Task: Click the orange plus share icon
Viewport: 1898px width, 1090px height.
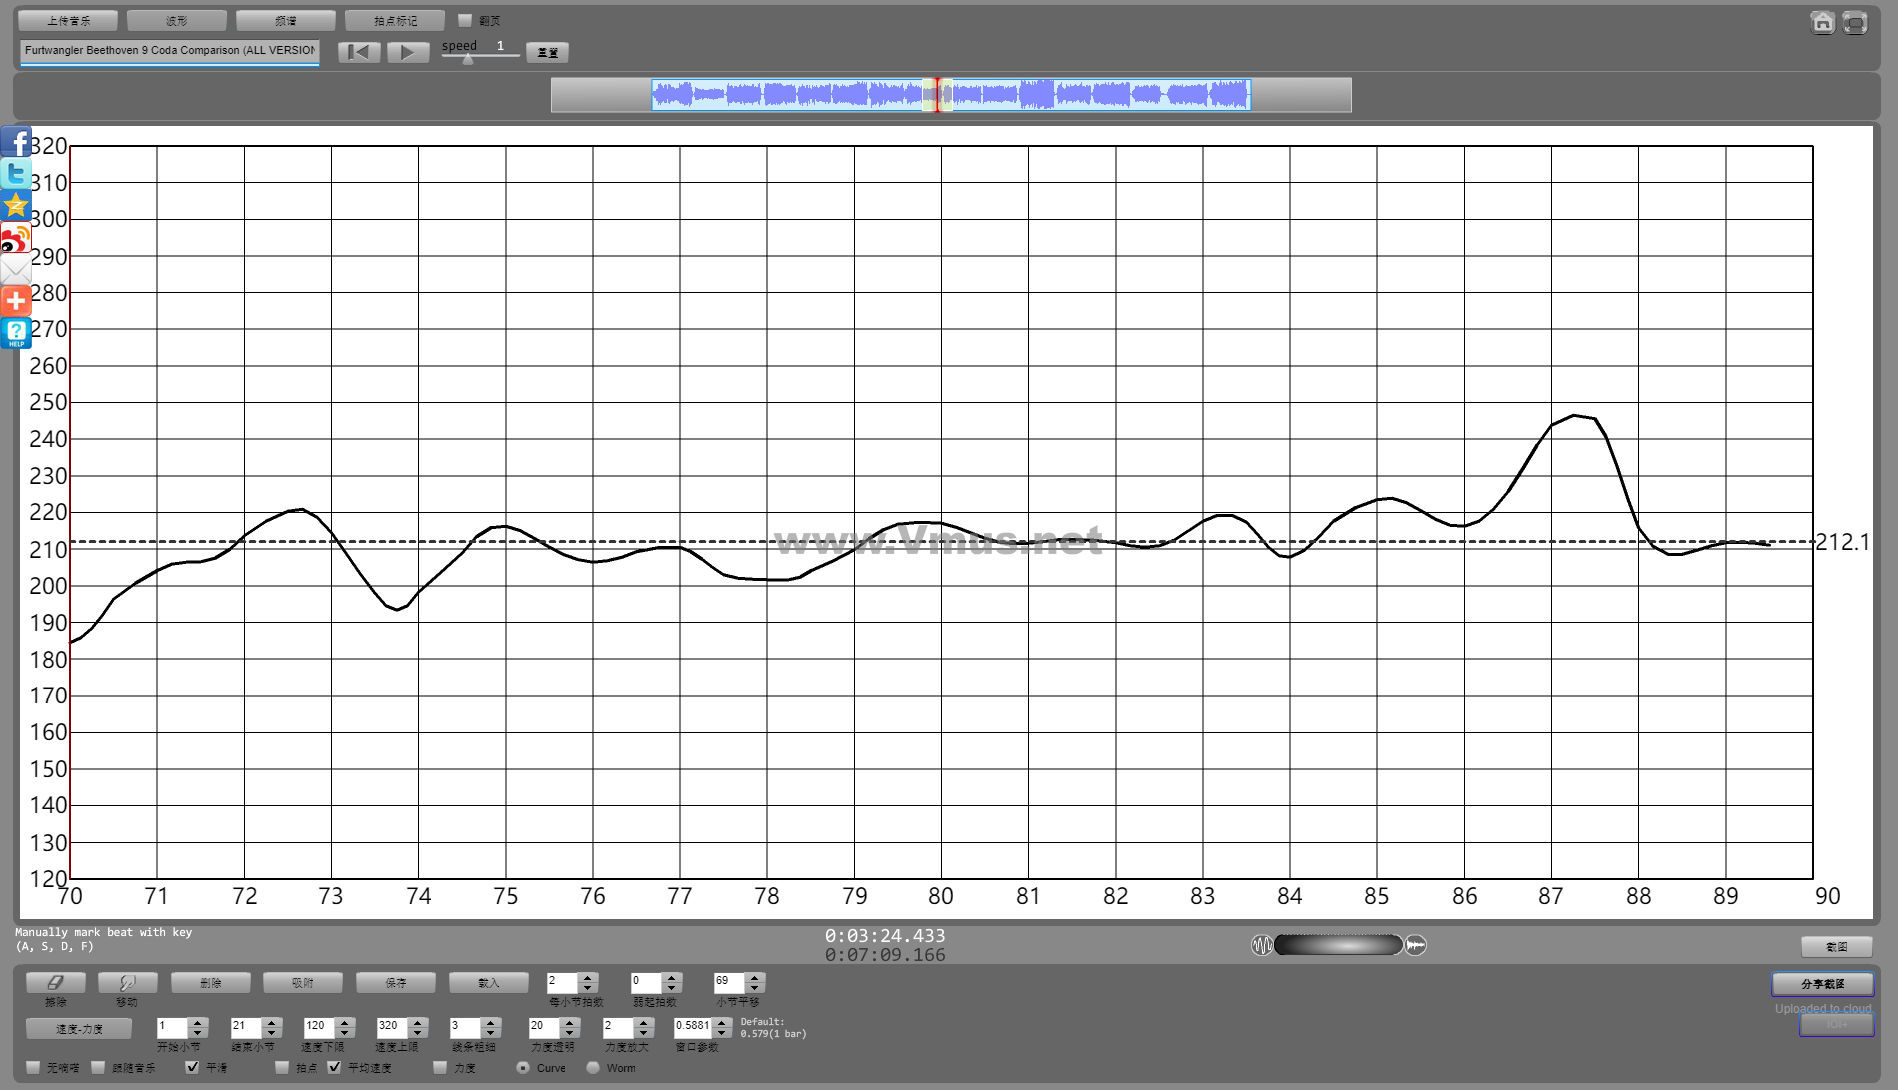Action: click(x=16, y=301)
